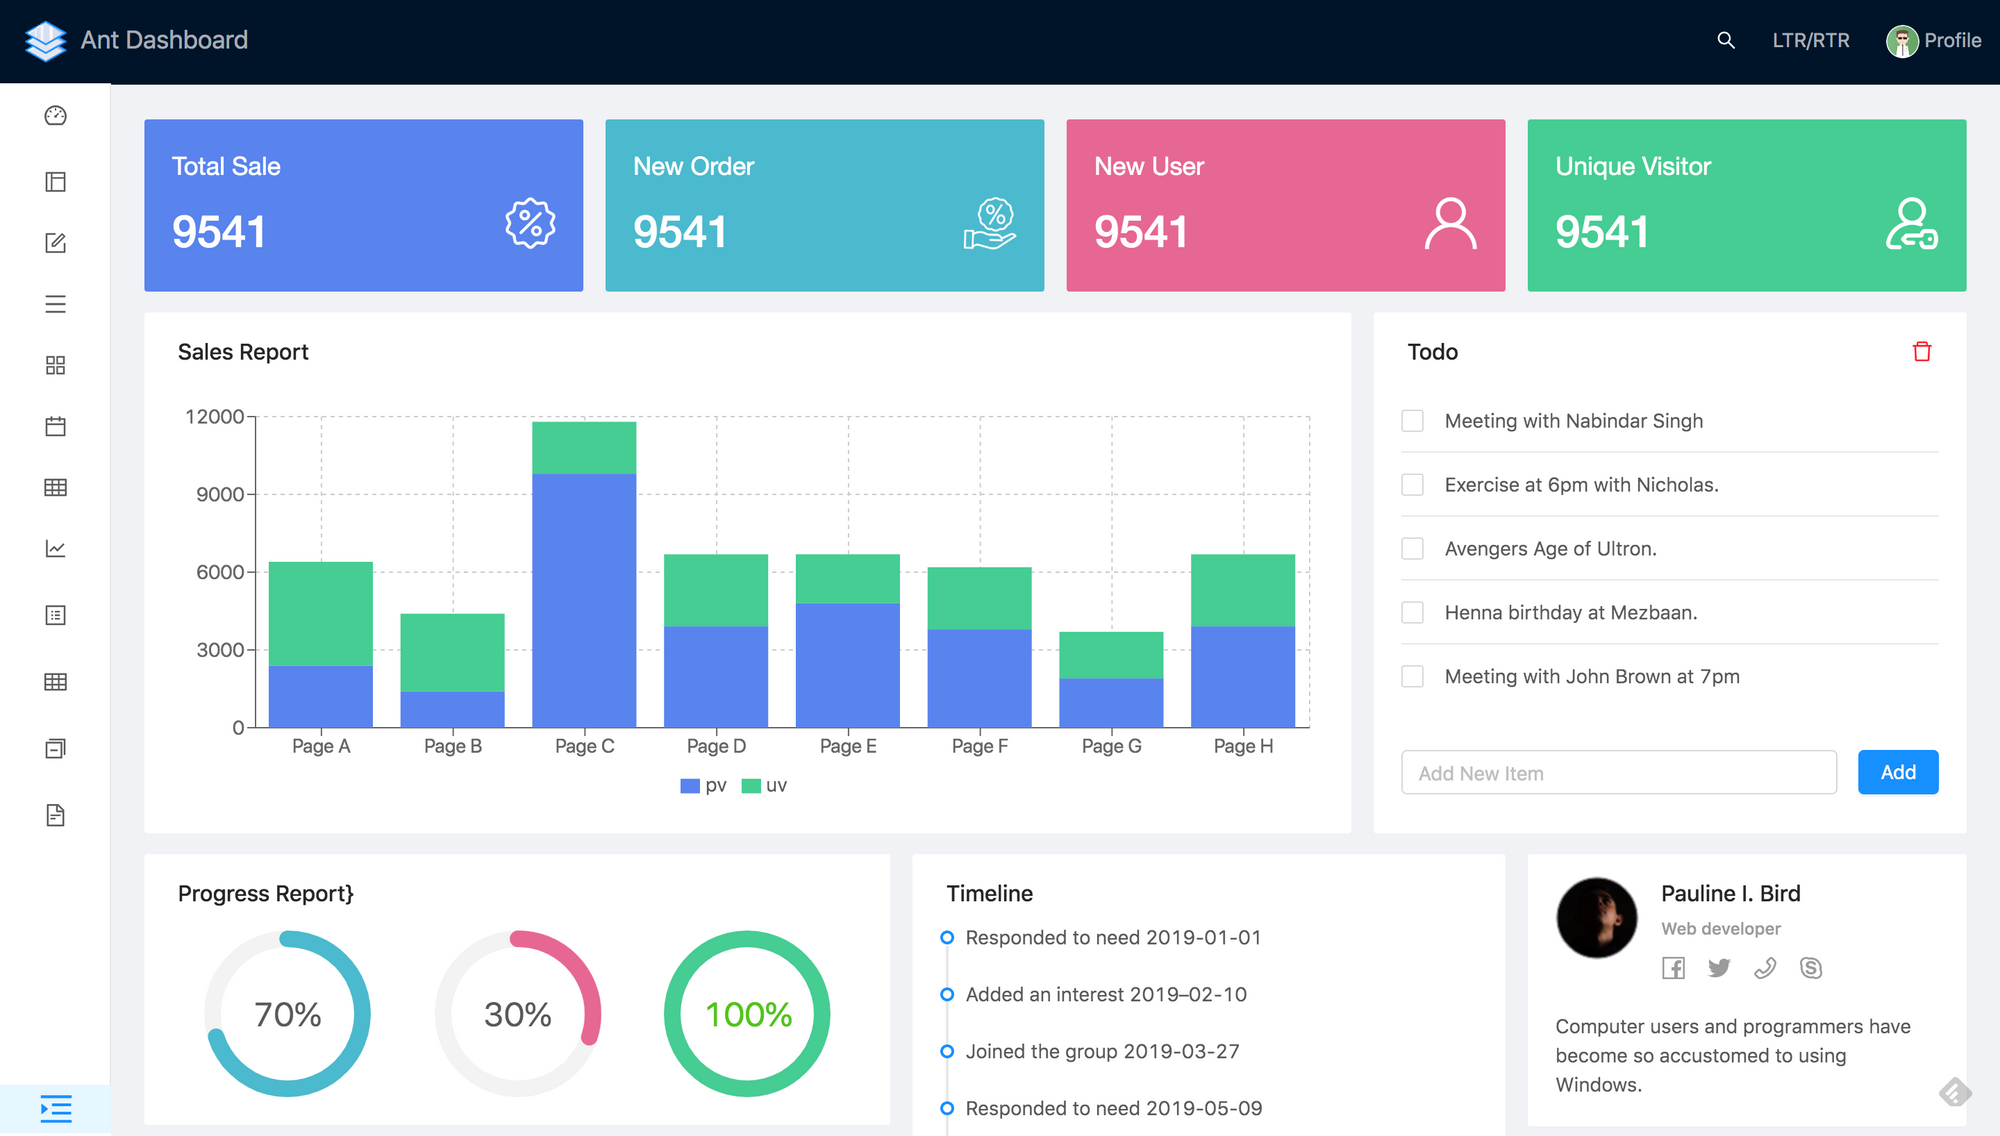This screenshot has height=1136, width=2000.
Task: Enable the Exercise at 6pm with Nicholas checkbox
Action: 1411,484
